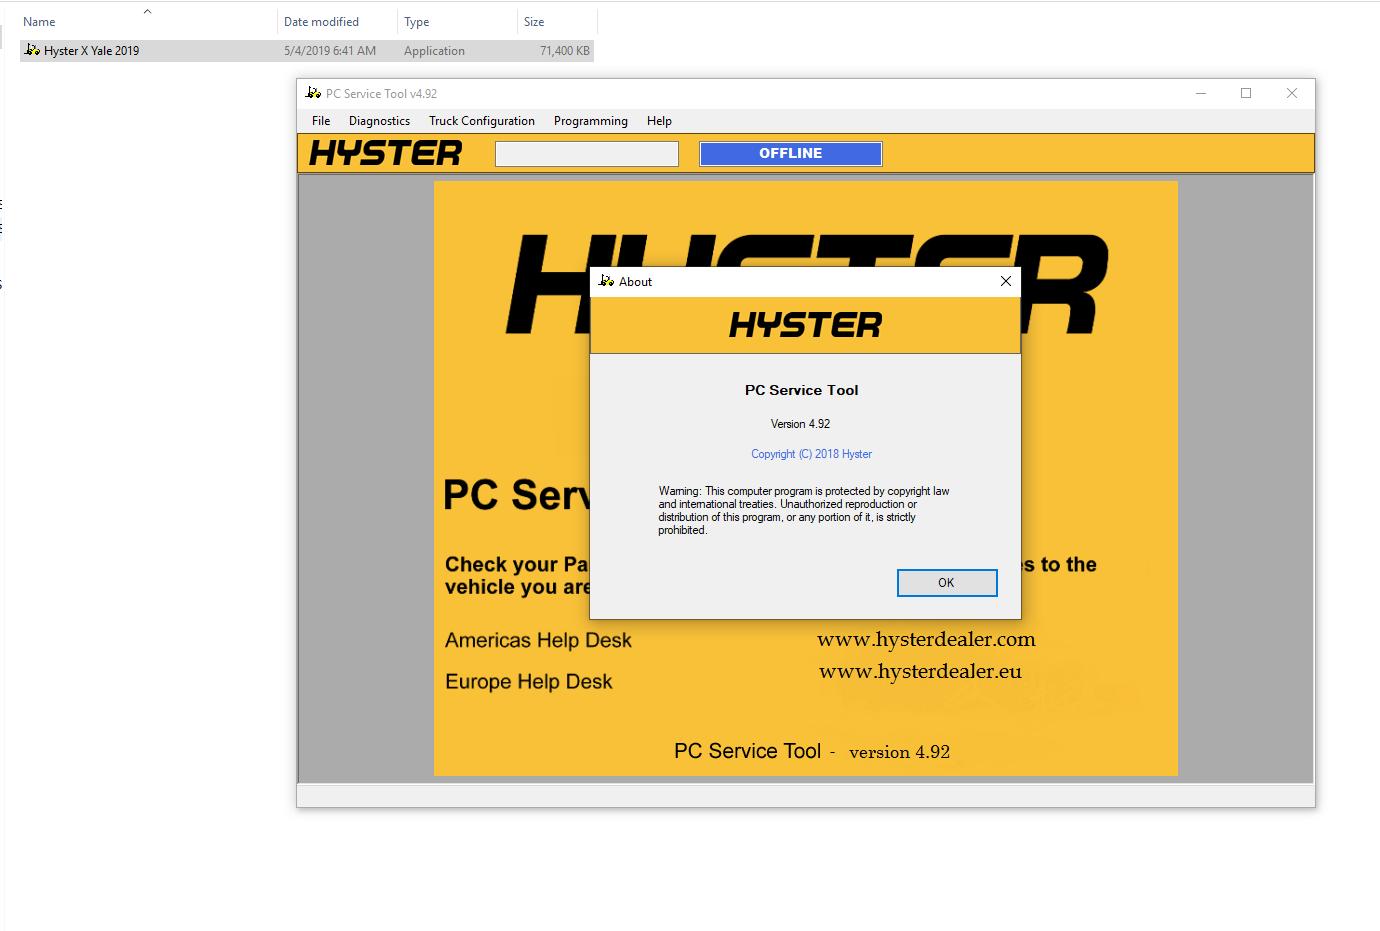1380x931 pixels.
Task: Click the empty field beside the Hyster logo
Action: (587, 154)
